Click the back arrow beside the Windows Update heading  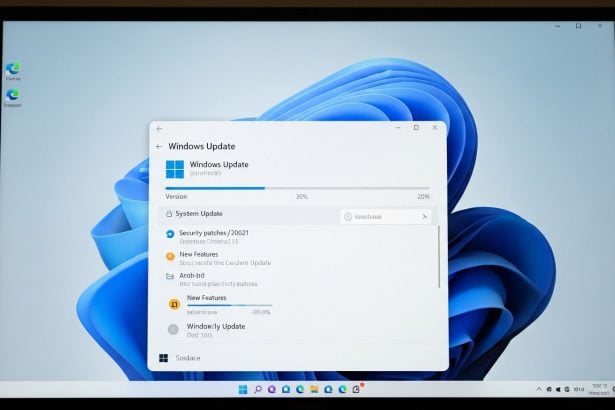(159, 147)
